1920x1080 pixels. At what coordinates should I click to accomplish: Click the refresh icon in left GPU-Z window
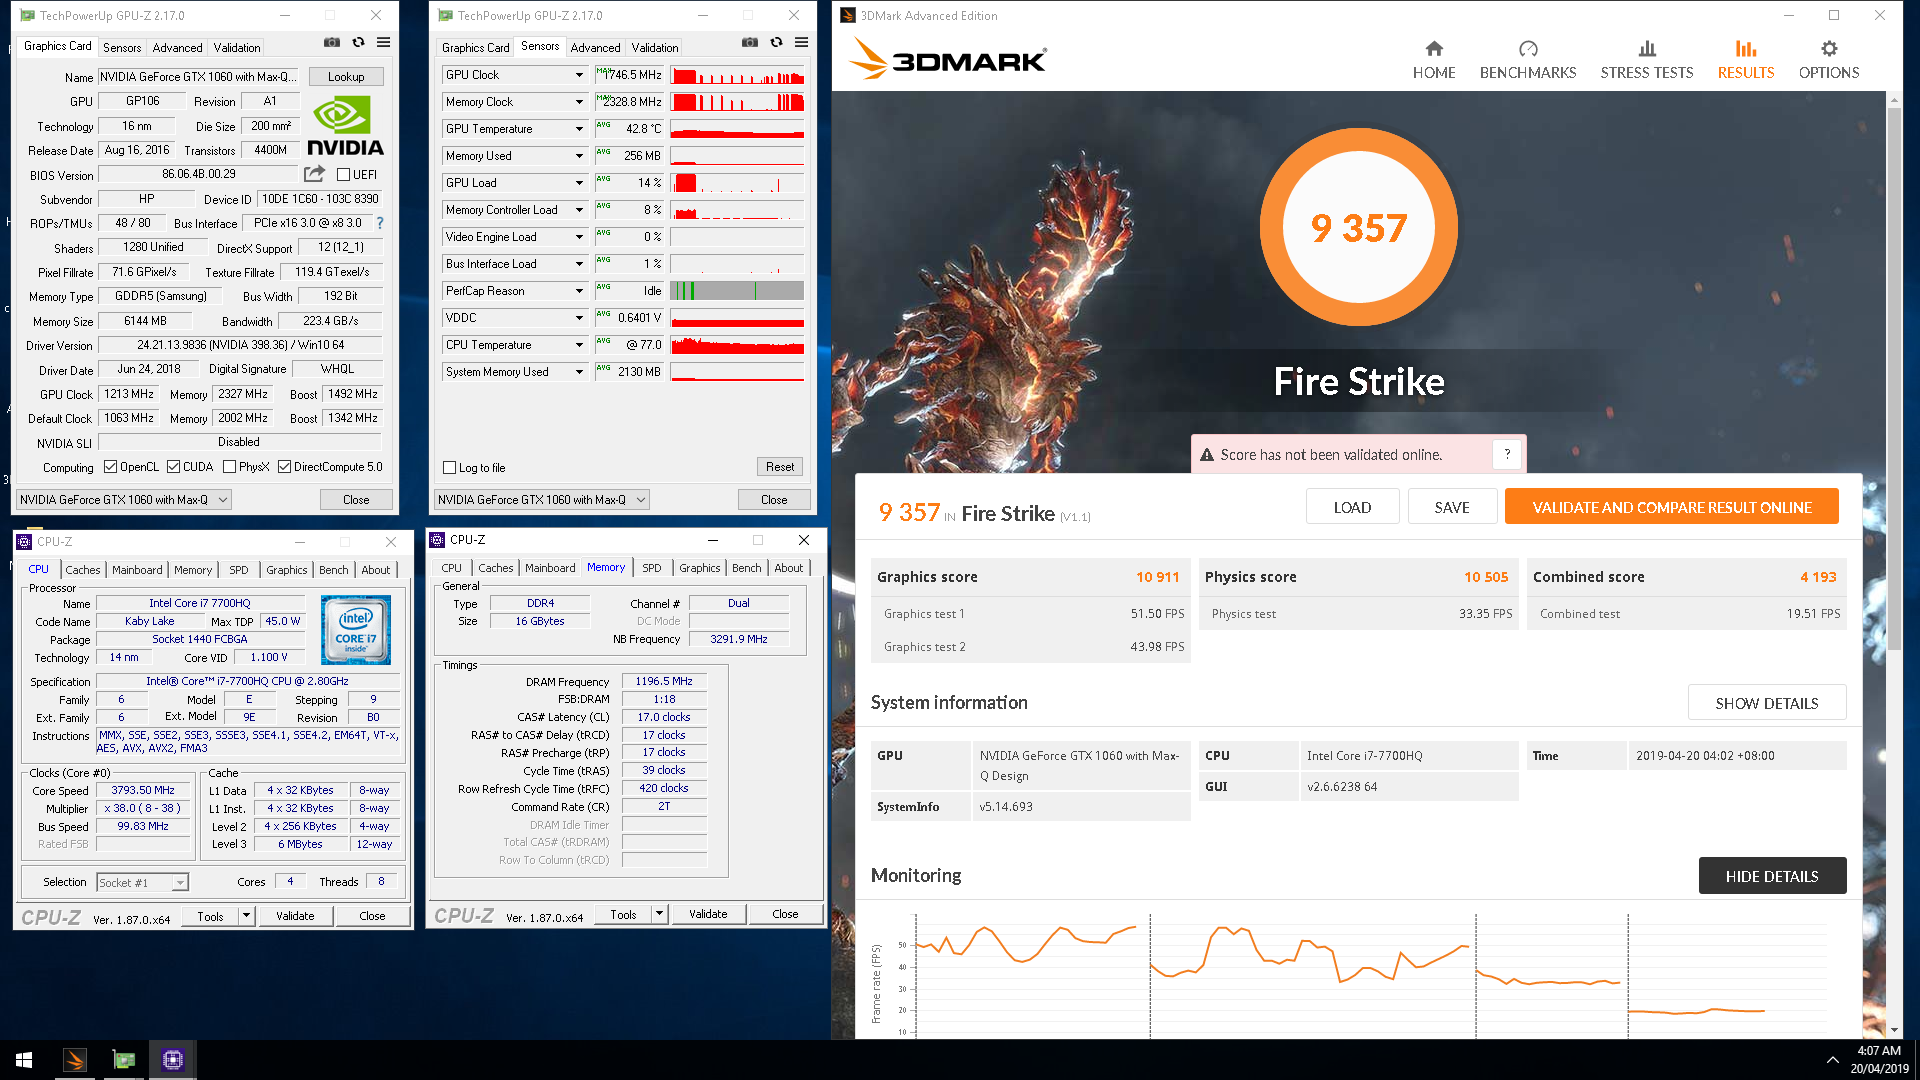tap(358, 43)
